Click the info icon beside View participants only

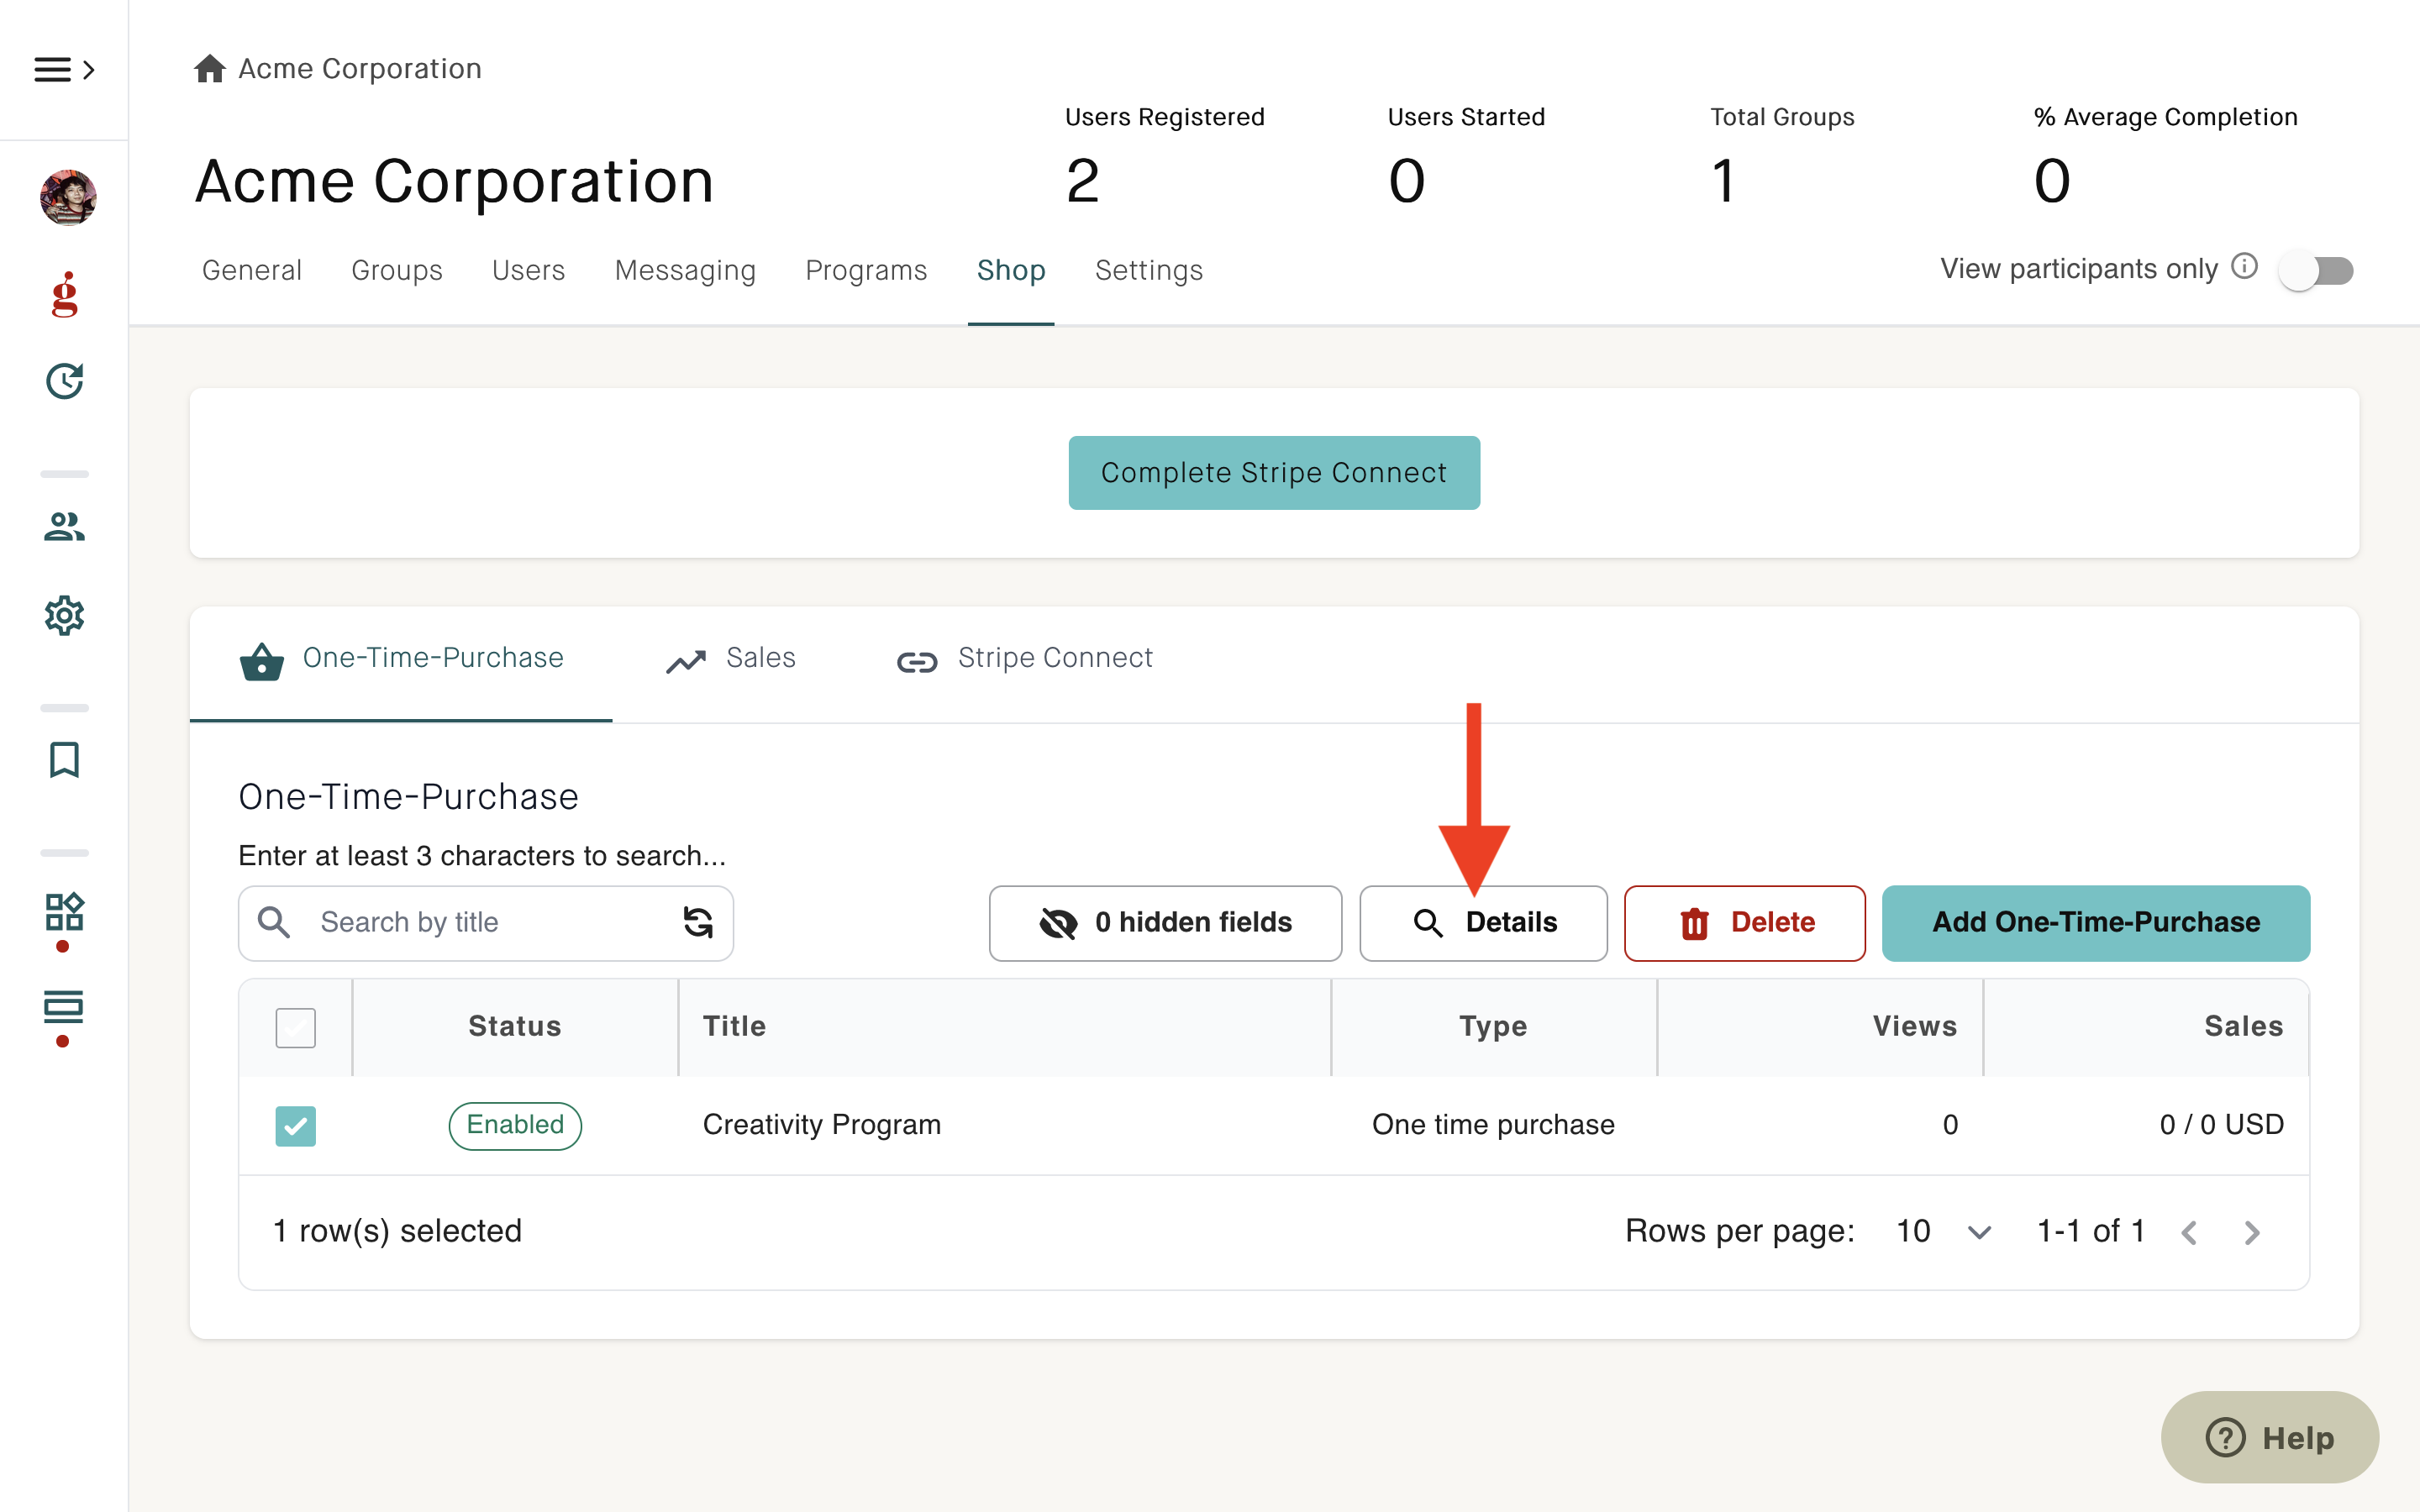coord(2244,267)
